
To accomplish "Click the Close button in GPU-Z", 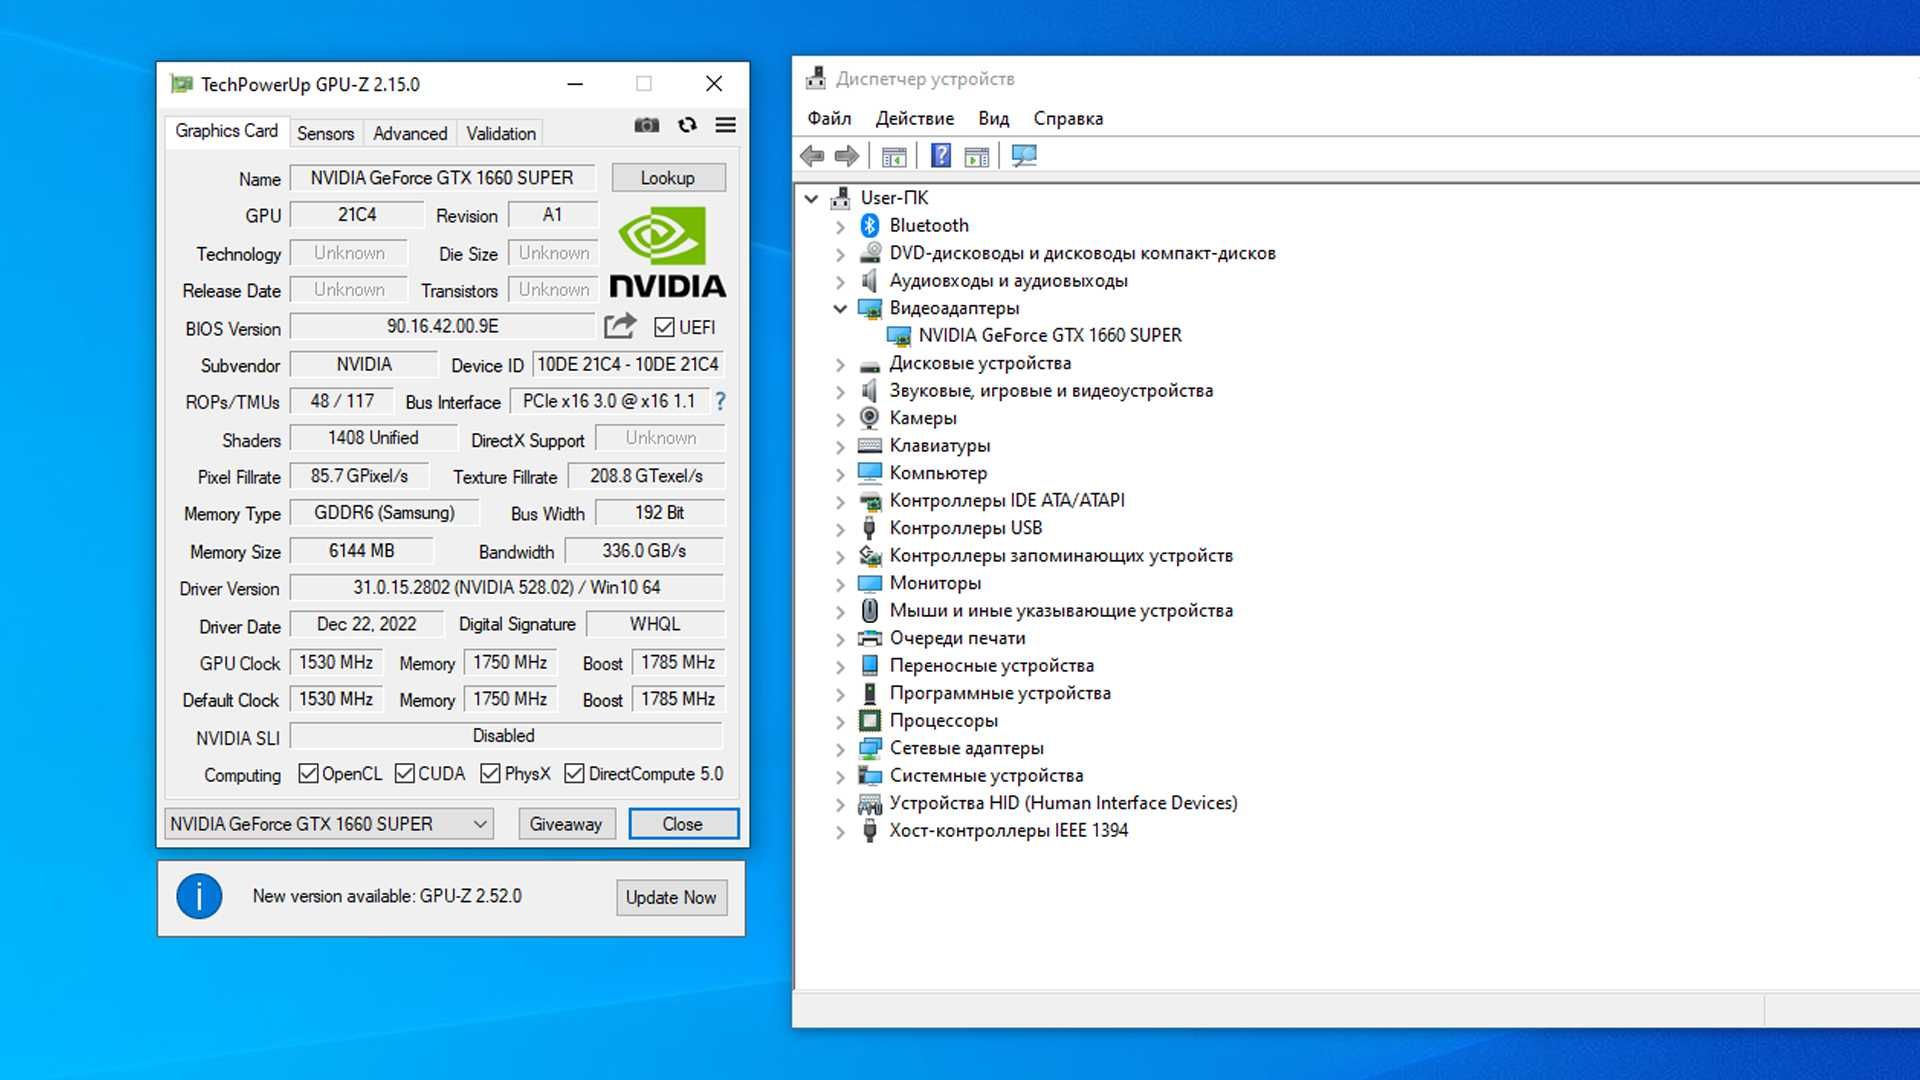I will point(683,824).
